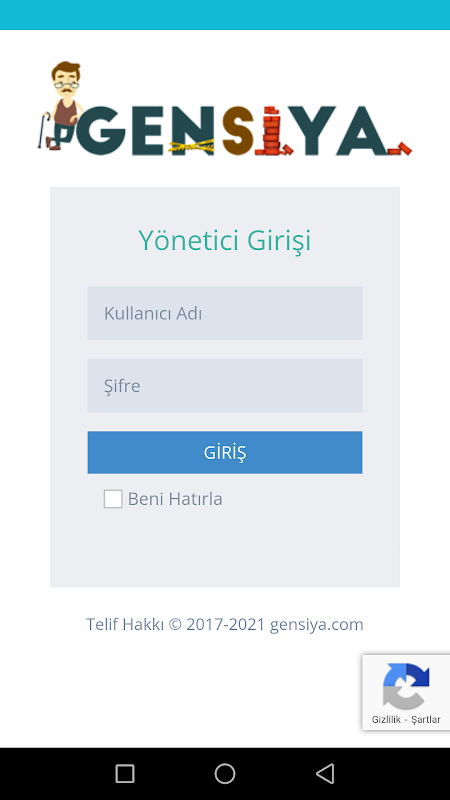This screenshot has width=450, height=800.
Task: Click the Telif Hakkı gensiya.com footer text
Action: [x=225, y=624]
